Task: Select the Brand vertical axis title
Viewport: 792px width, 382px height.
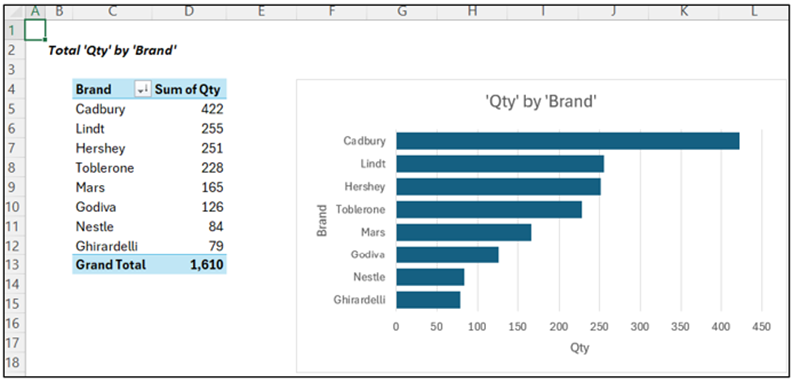Action: pyautogui.click(x=322, y=220)
